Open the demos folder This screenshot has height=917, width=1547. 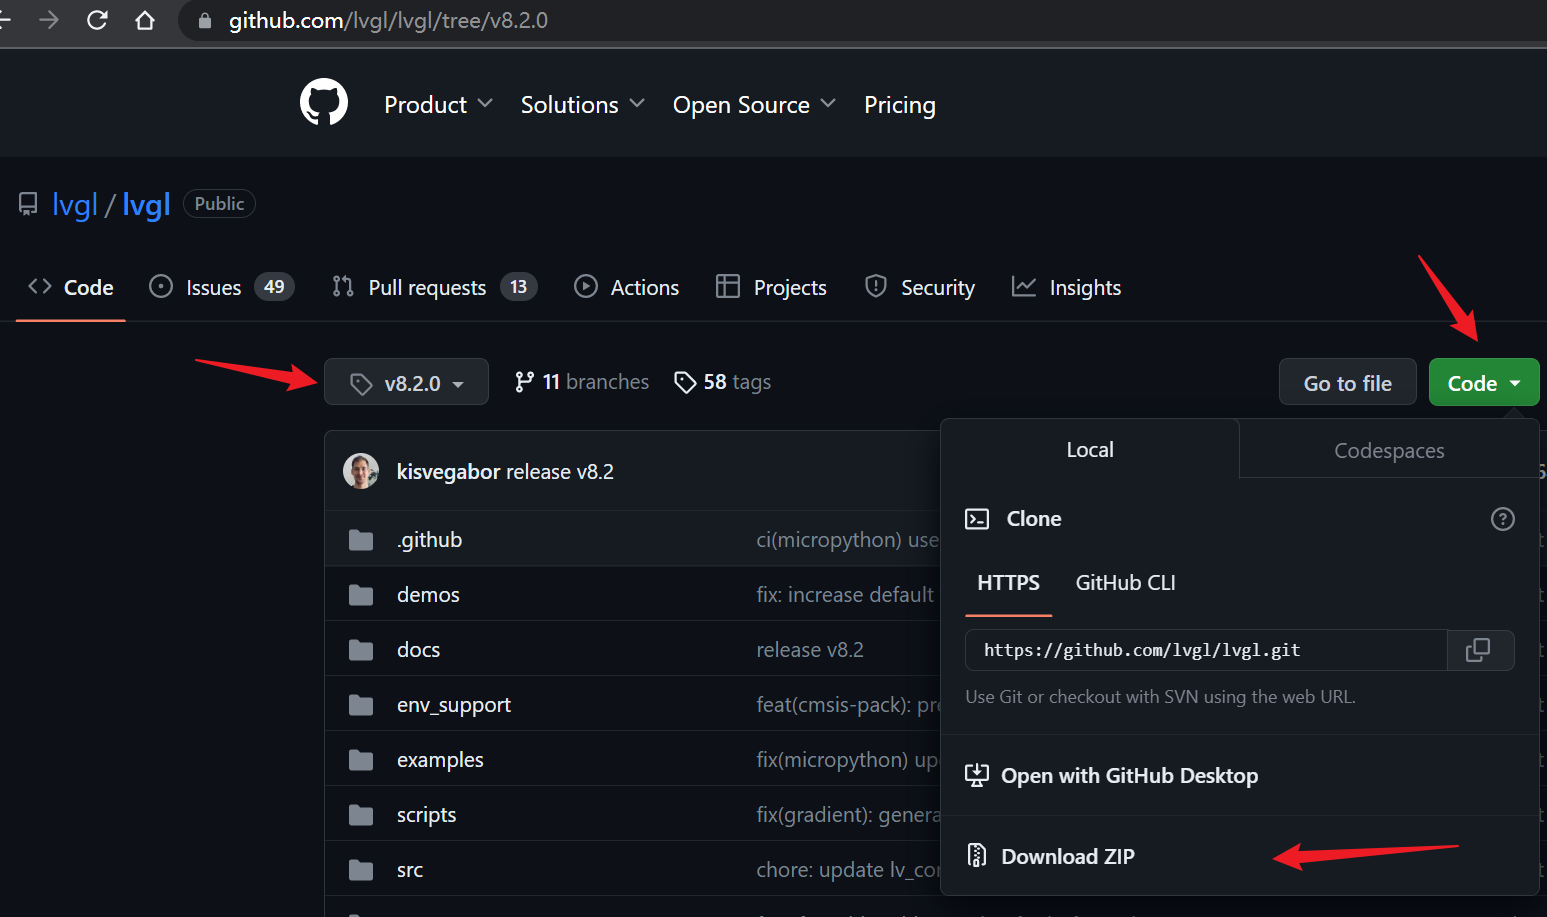pyautogui.click(x=428, y=595)
